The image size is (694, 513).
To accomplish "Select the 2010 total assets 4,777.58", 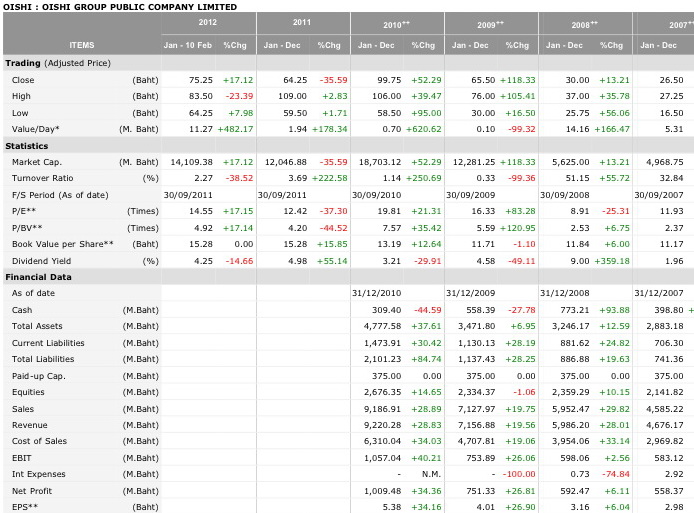I will point(382,326).
